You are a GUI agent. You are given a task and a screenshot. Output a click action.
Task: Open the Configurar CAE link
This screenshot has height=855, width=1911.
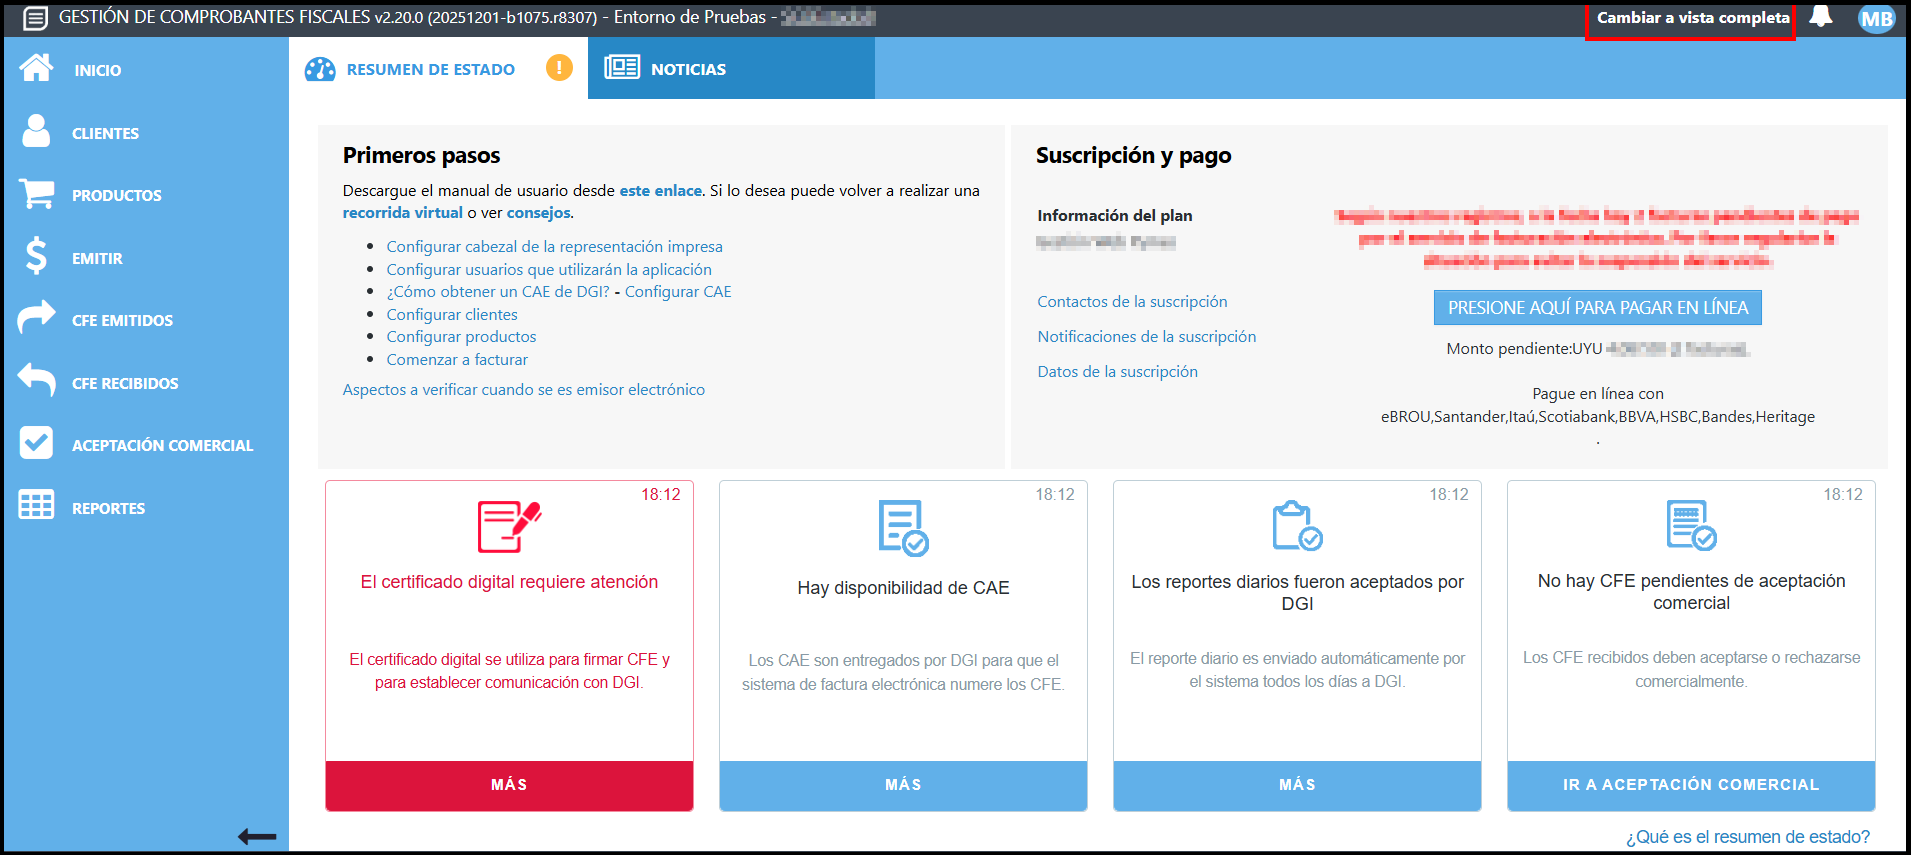coord(678,292)
